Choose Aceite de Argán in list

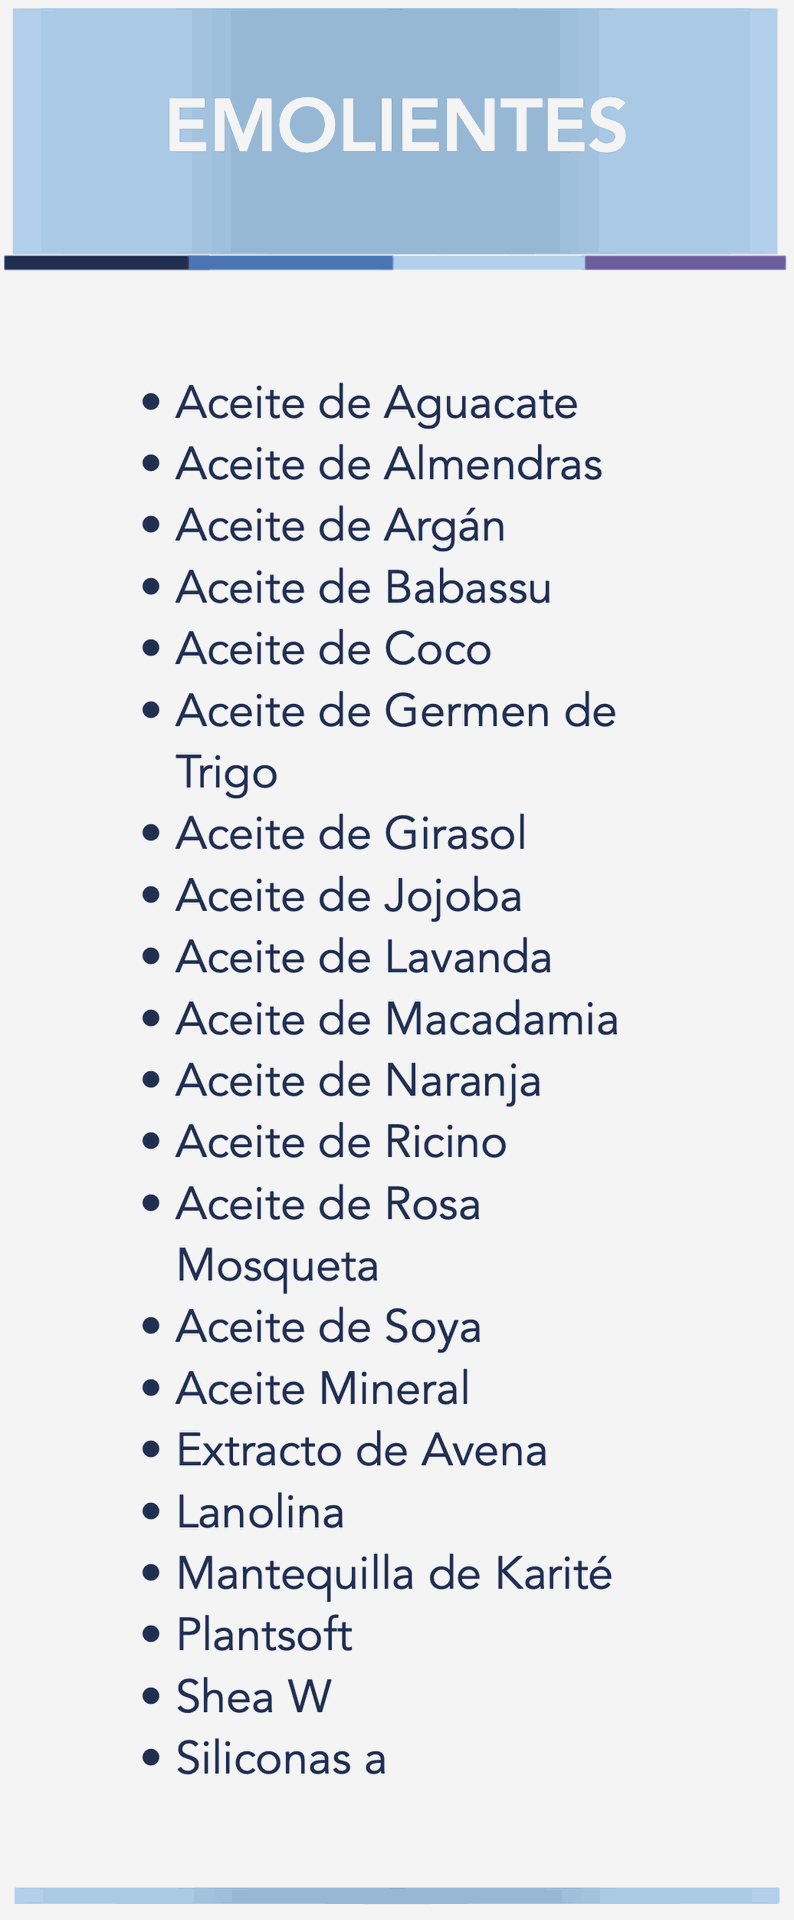tap(340, 527)
